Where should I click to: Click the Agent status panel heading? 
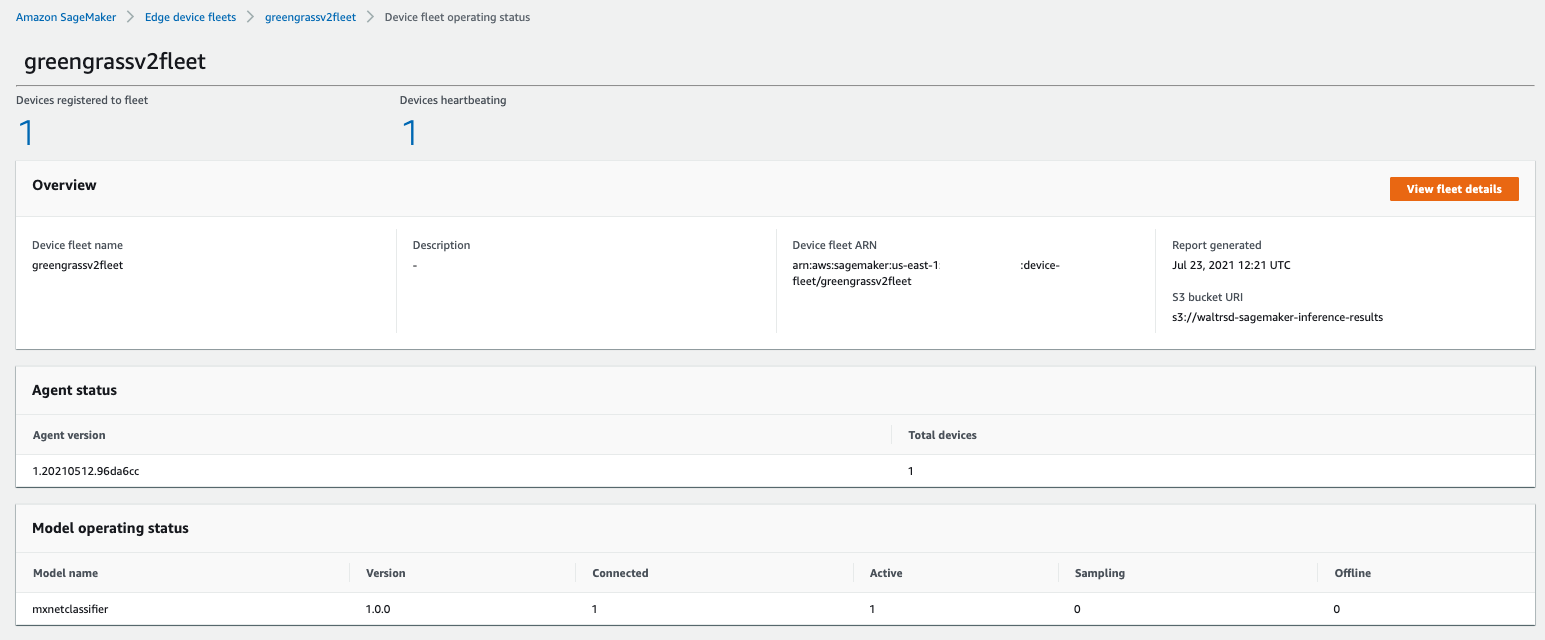tap(74, 390)
